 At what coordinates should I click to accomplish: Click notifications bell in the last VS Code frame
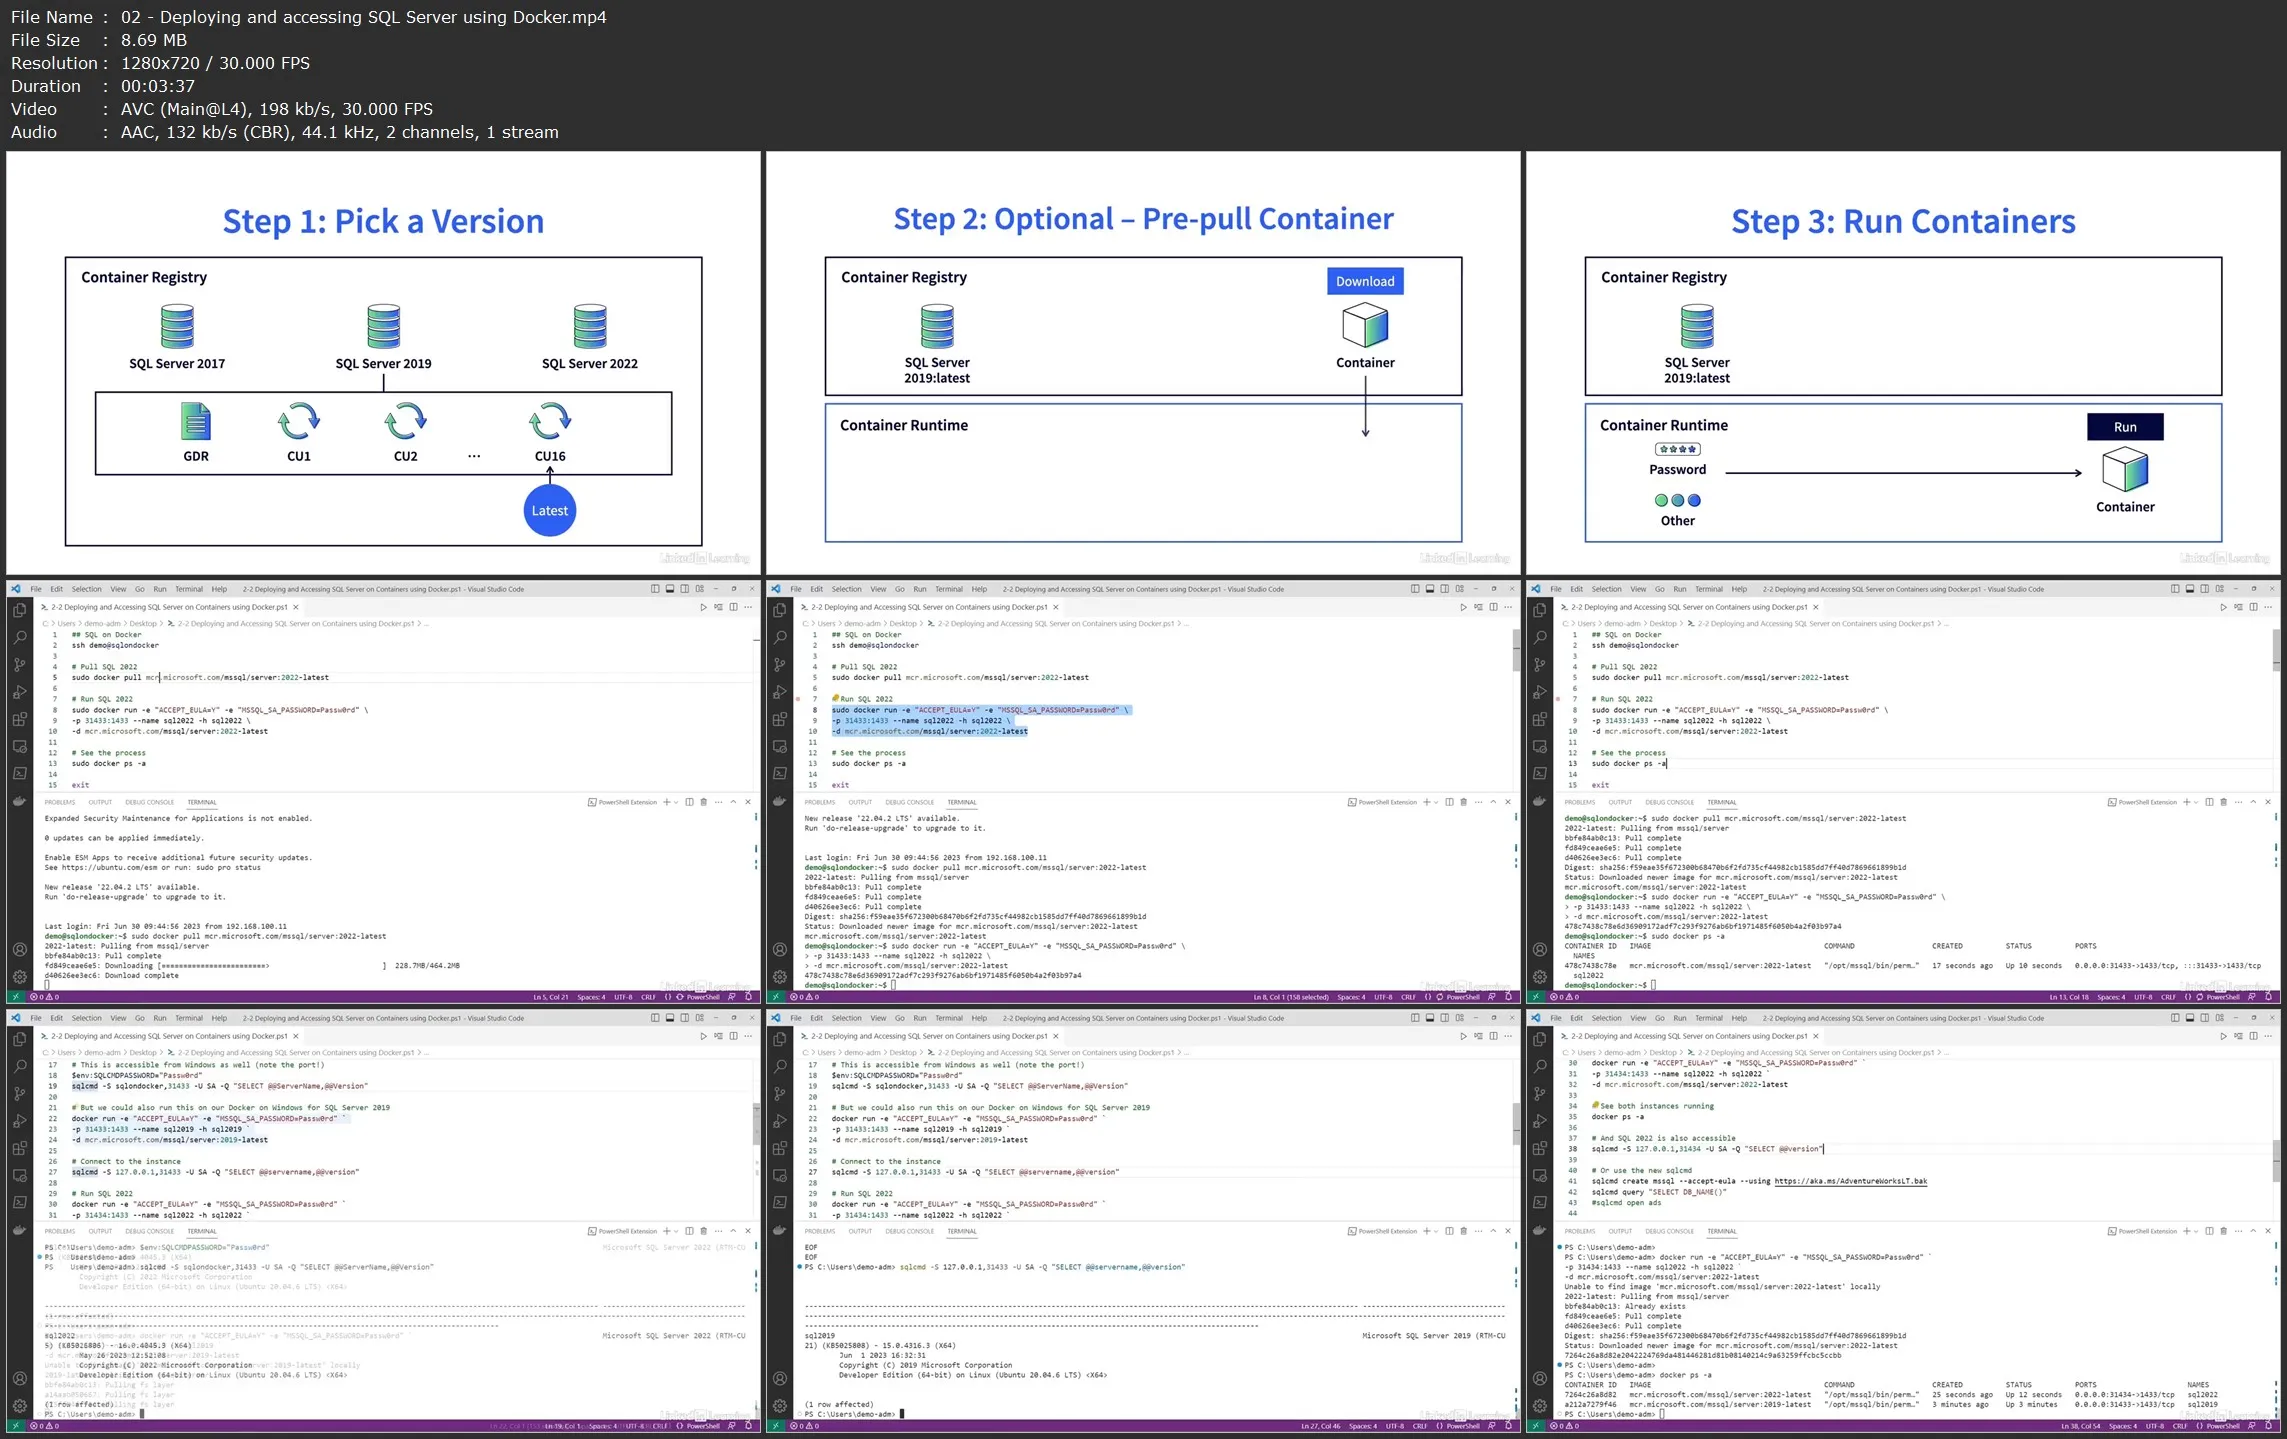coord(2268,1426)
